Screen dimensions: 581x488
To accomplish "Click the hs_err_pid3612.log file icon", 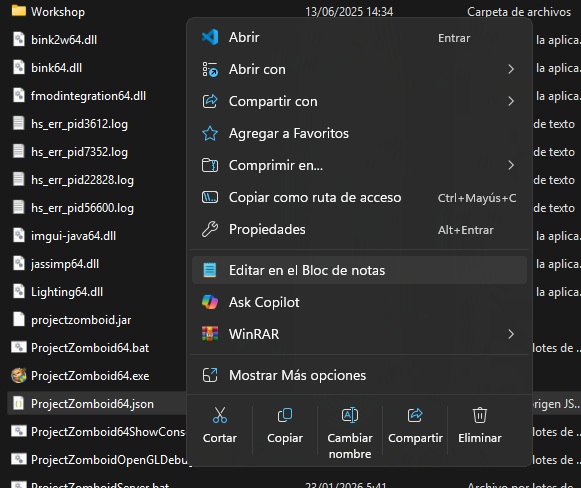I will tap(19, 123).
